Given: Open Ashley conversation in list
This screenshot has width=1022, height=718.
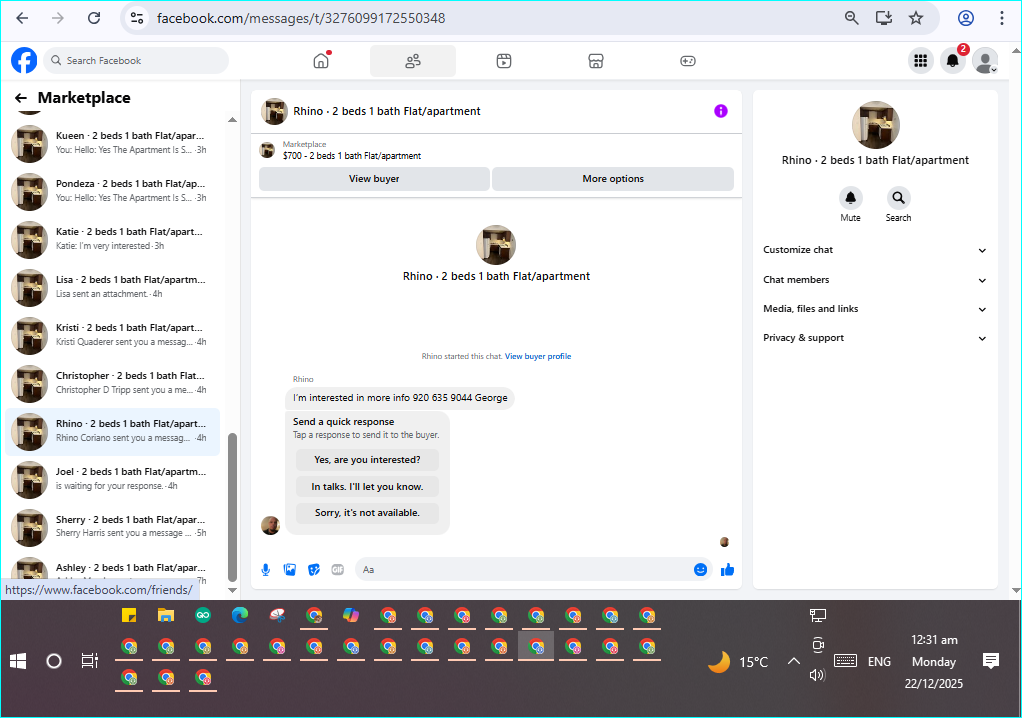Looking at the screenshot, I should [x=112, y=569].
